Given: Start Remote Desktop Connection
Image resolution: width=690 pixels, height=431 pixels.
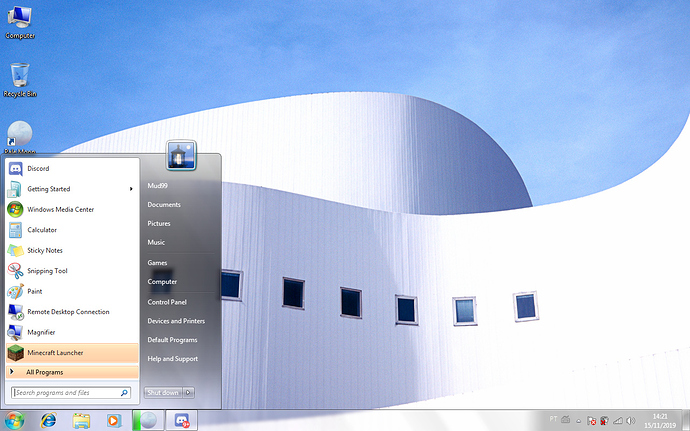Looking at the screenshot, I should pos(72,312).
